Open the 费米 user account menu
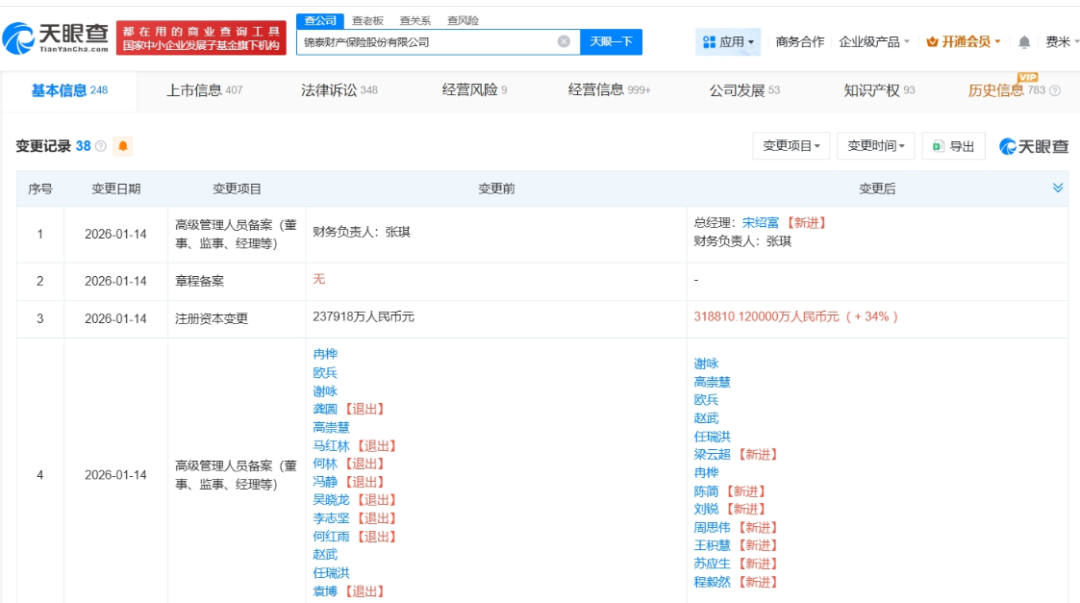 point(1061,42)
